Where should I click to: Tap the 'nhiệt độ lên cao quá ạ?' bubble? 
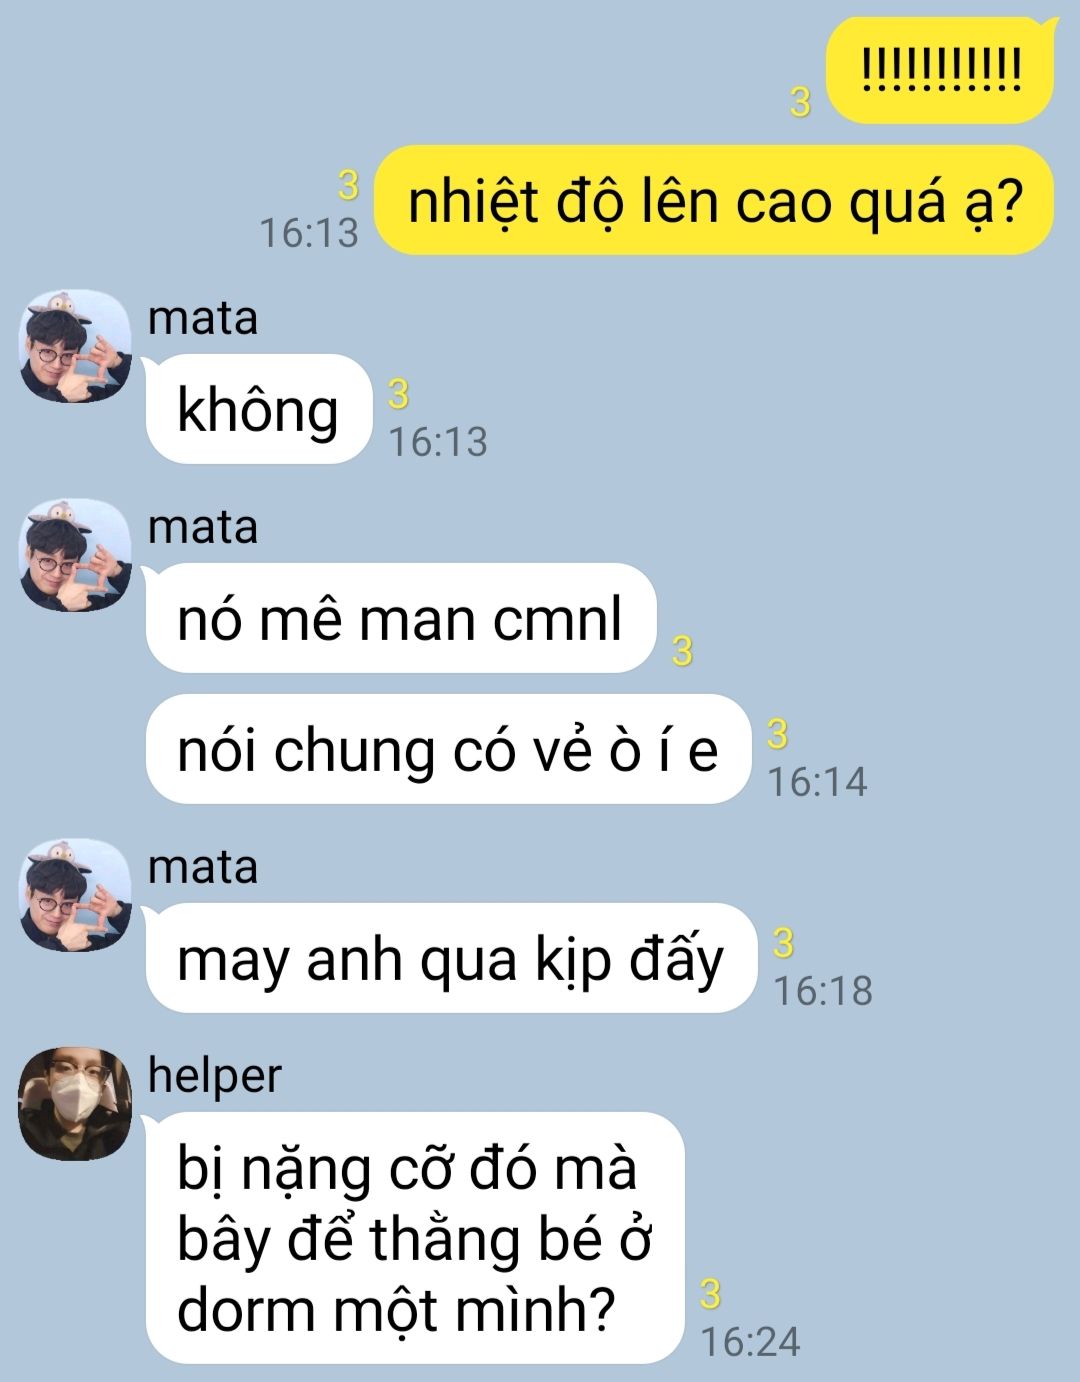(714, 200)
